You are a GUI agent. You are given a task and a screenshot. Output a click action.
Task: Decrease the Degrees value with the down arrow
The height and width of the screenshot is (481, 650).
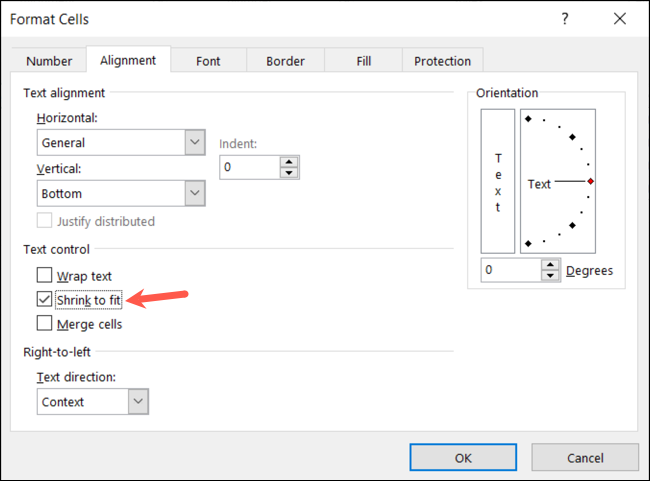(x=550, y=276)
